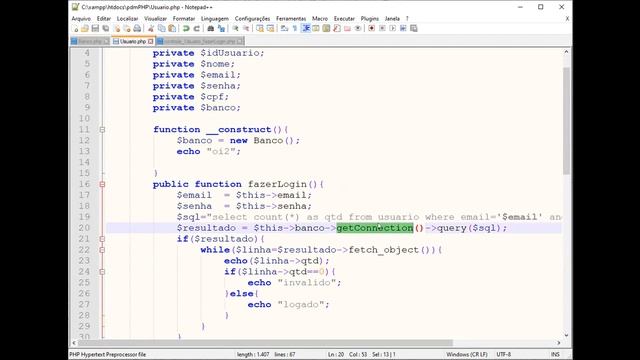Close the current document via toolbar icon
This screenshot has width=640, height=360.
click(117, 28)
